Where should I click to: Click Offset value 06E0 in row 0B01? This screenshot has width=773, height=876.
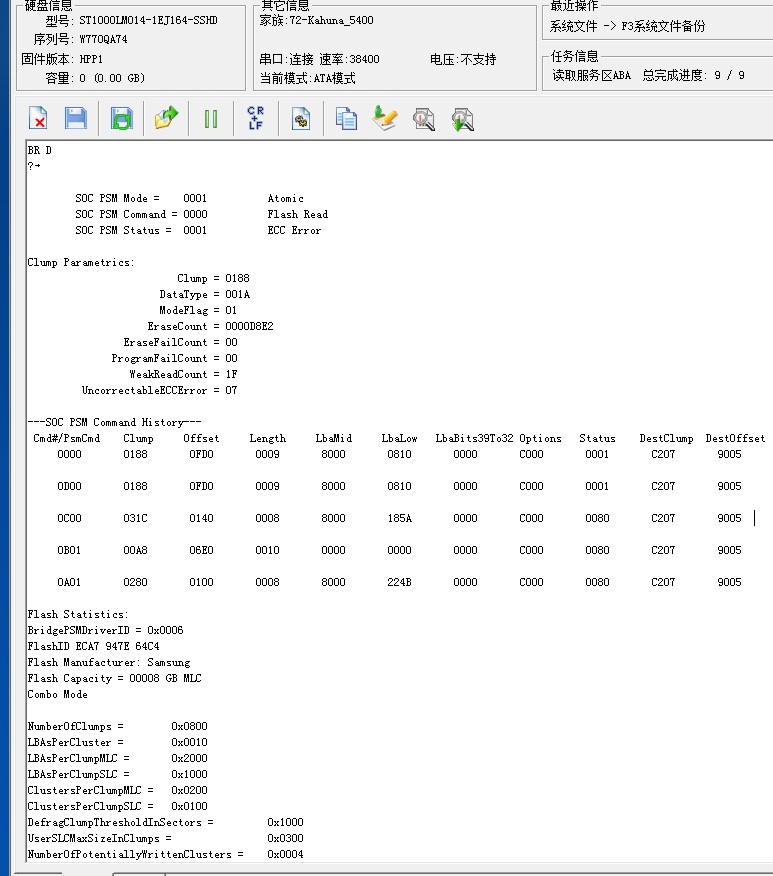click(201, 550)
